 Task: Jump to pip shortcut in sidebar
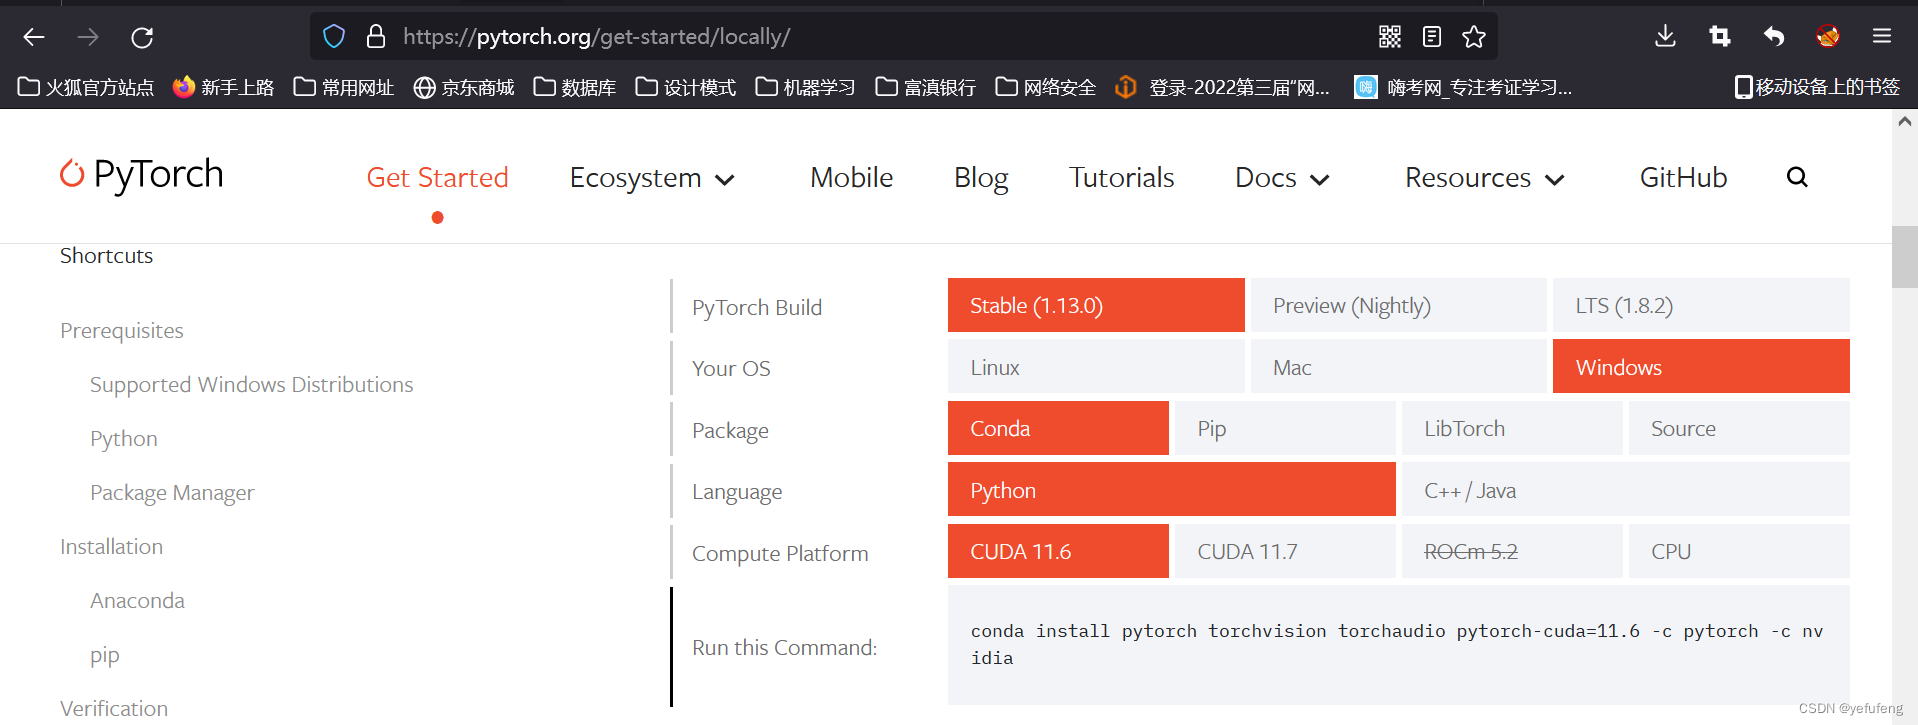(x=105, y=656)
